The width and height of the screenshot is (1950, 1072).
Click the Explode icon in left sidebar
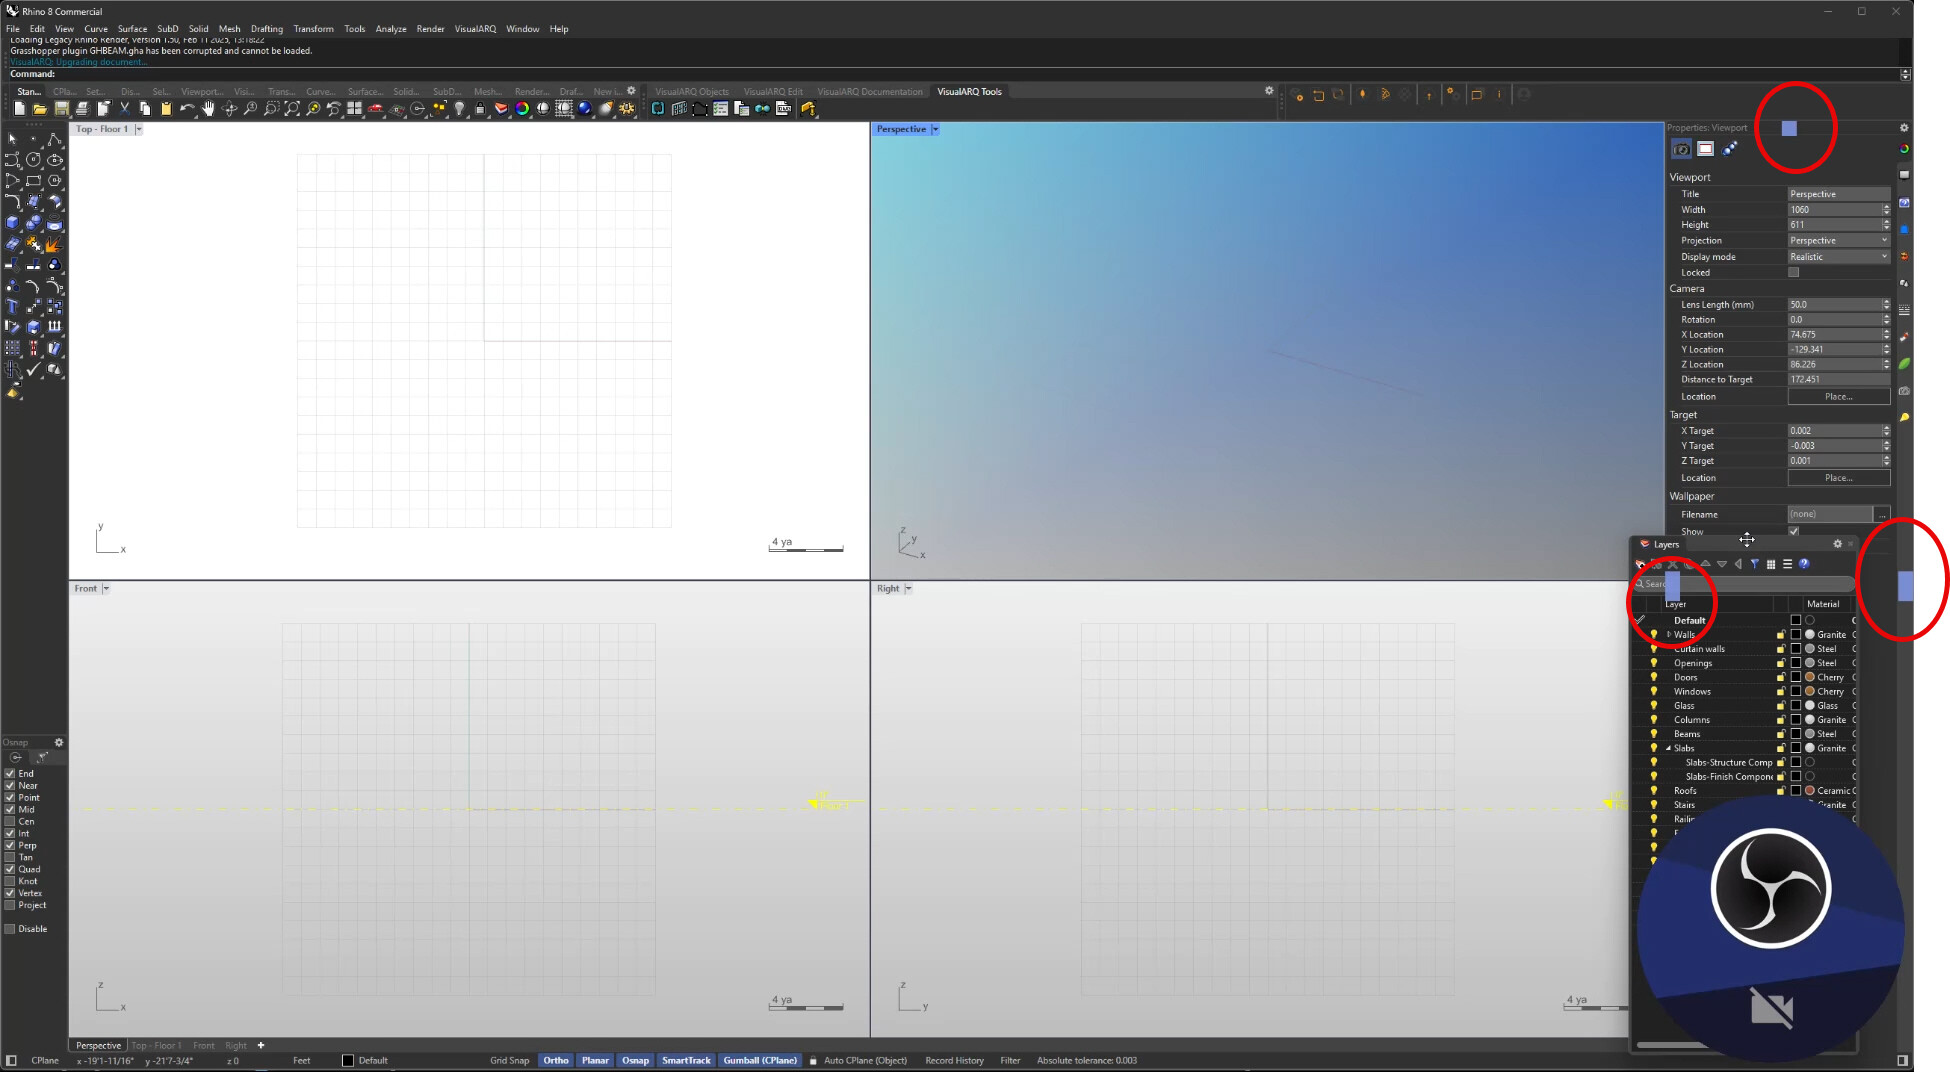[x=54, y=244]
